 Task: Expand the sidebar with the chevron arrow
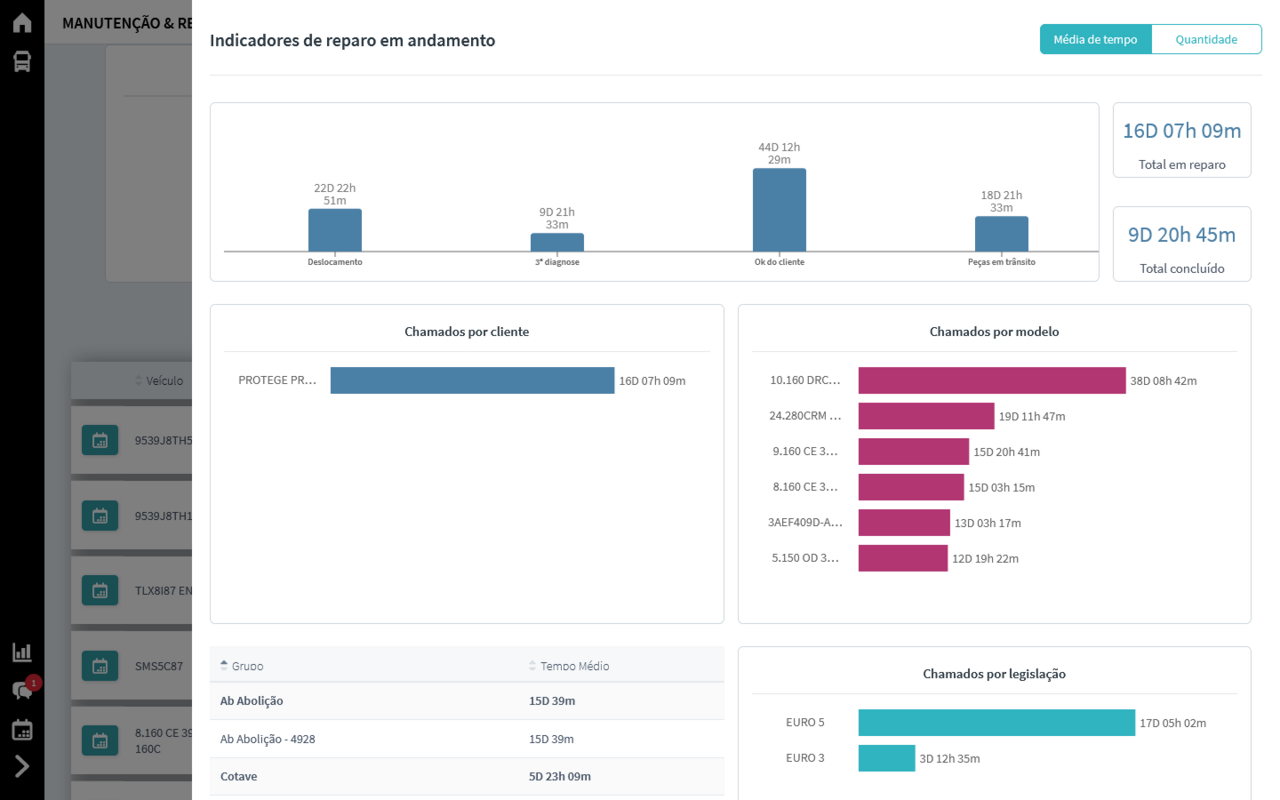coord(22,767)
